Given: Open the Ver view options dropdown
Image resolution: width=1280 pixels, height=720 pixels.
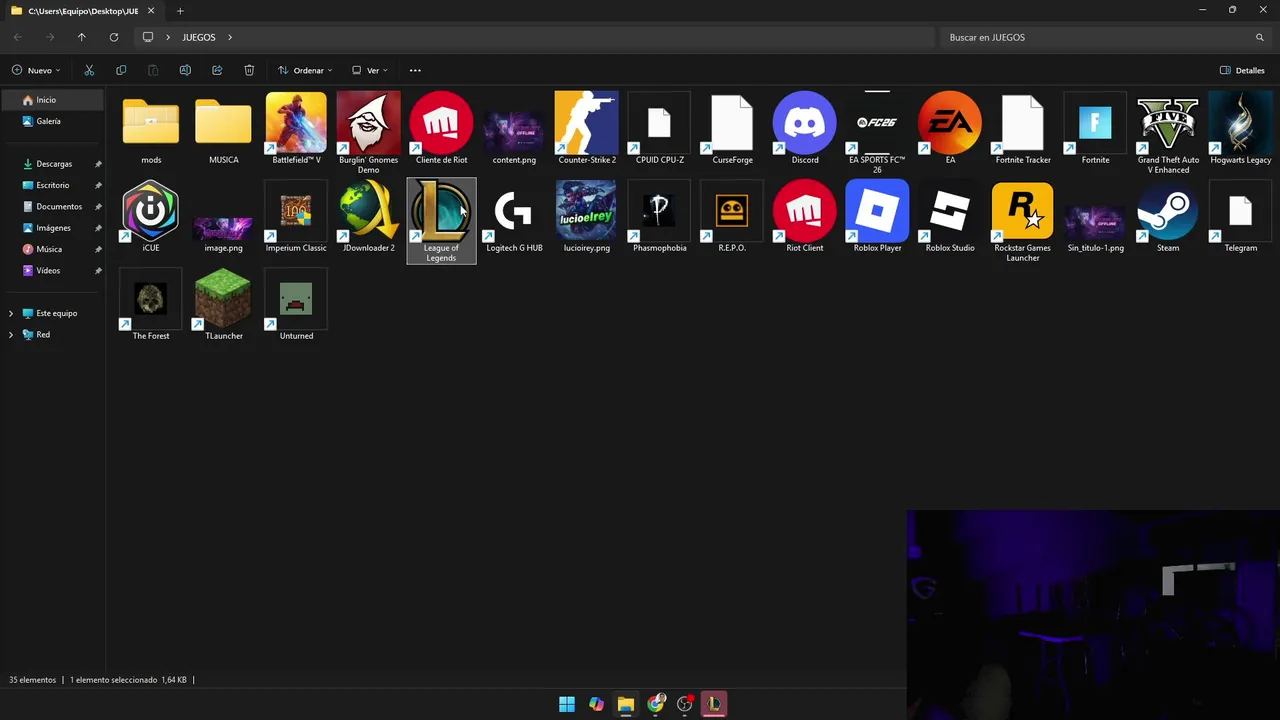Looking at the screenshot, I should click(370, 70).
